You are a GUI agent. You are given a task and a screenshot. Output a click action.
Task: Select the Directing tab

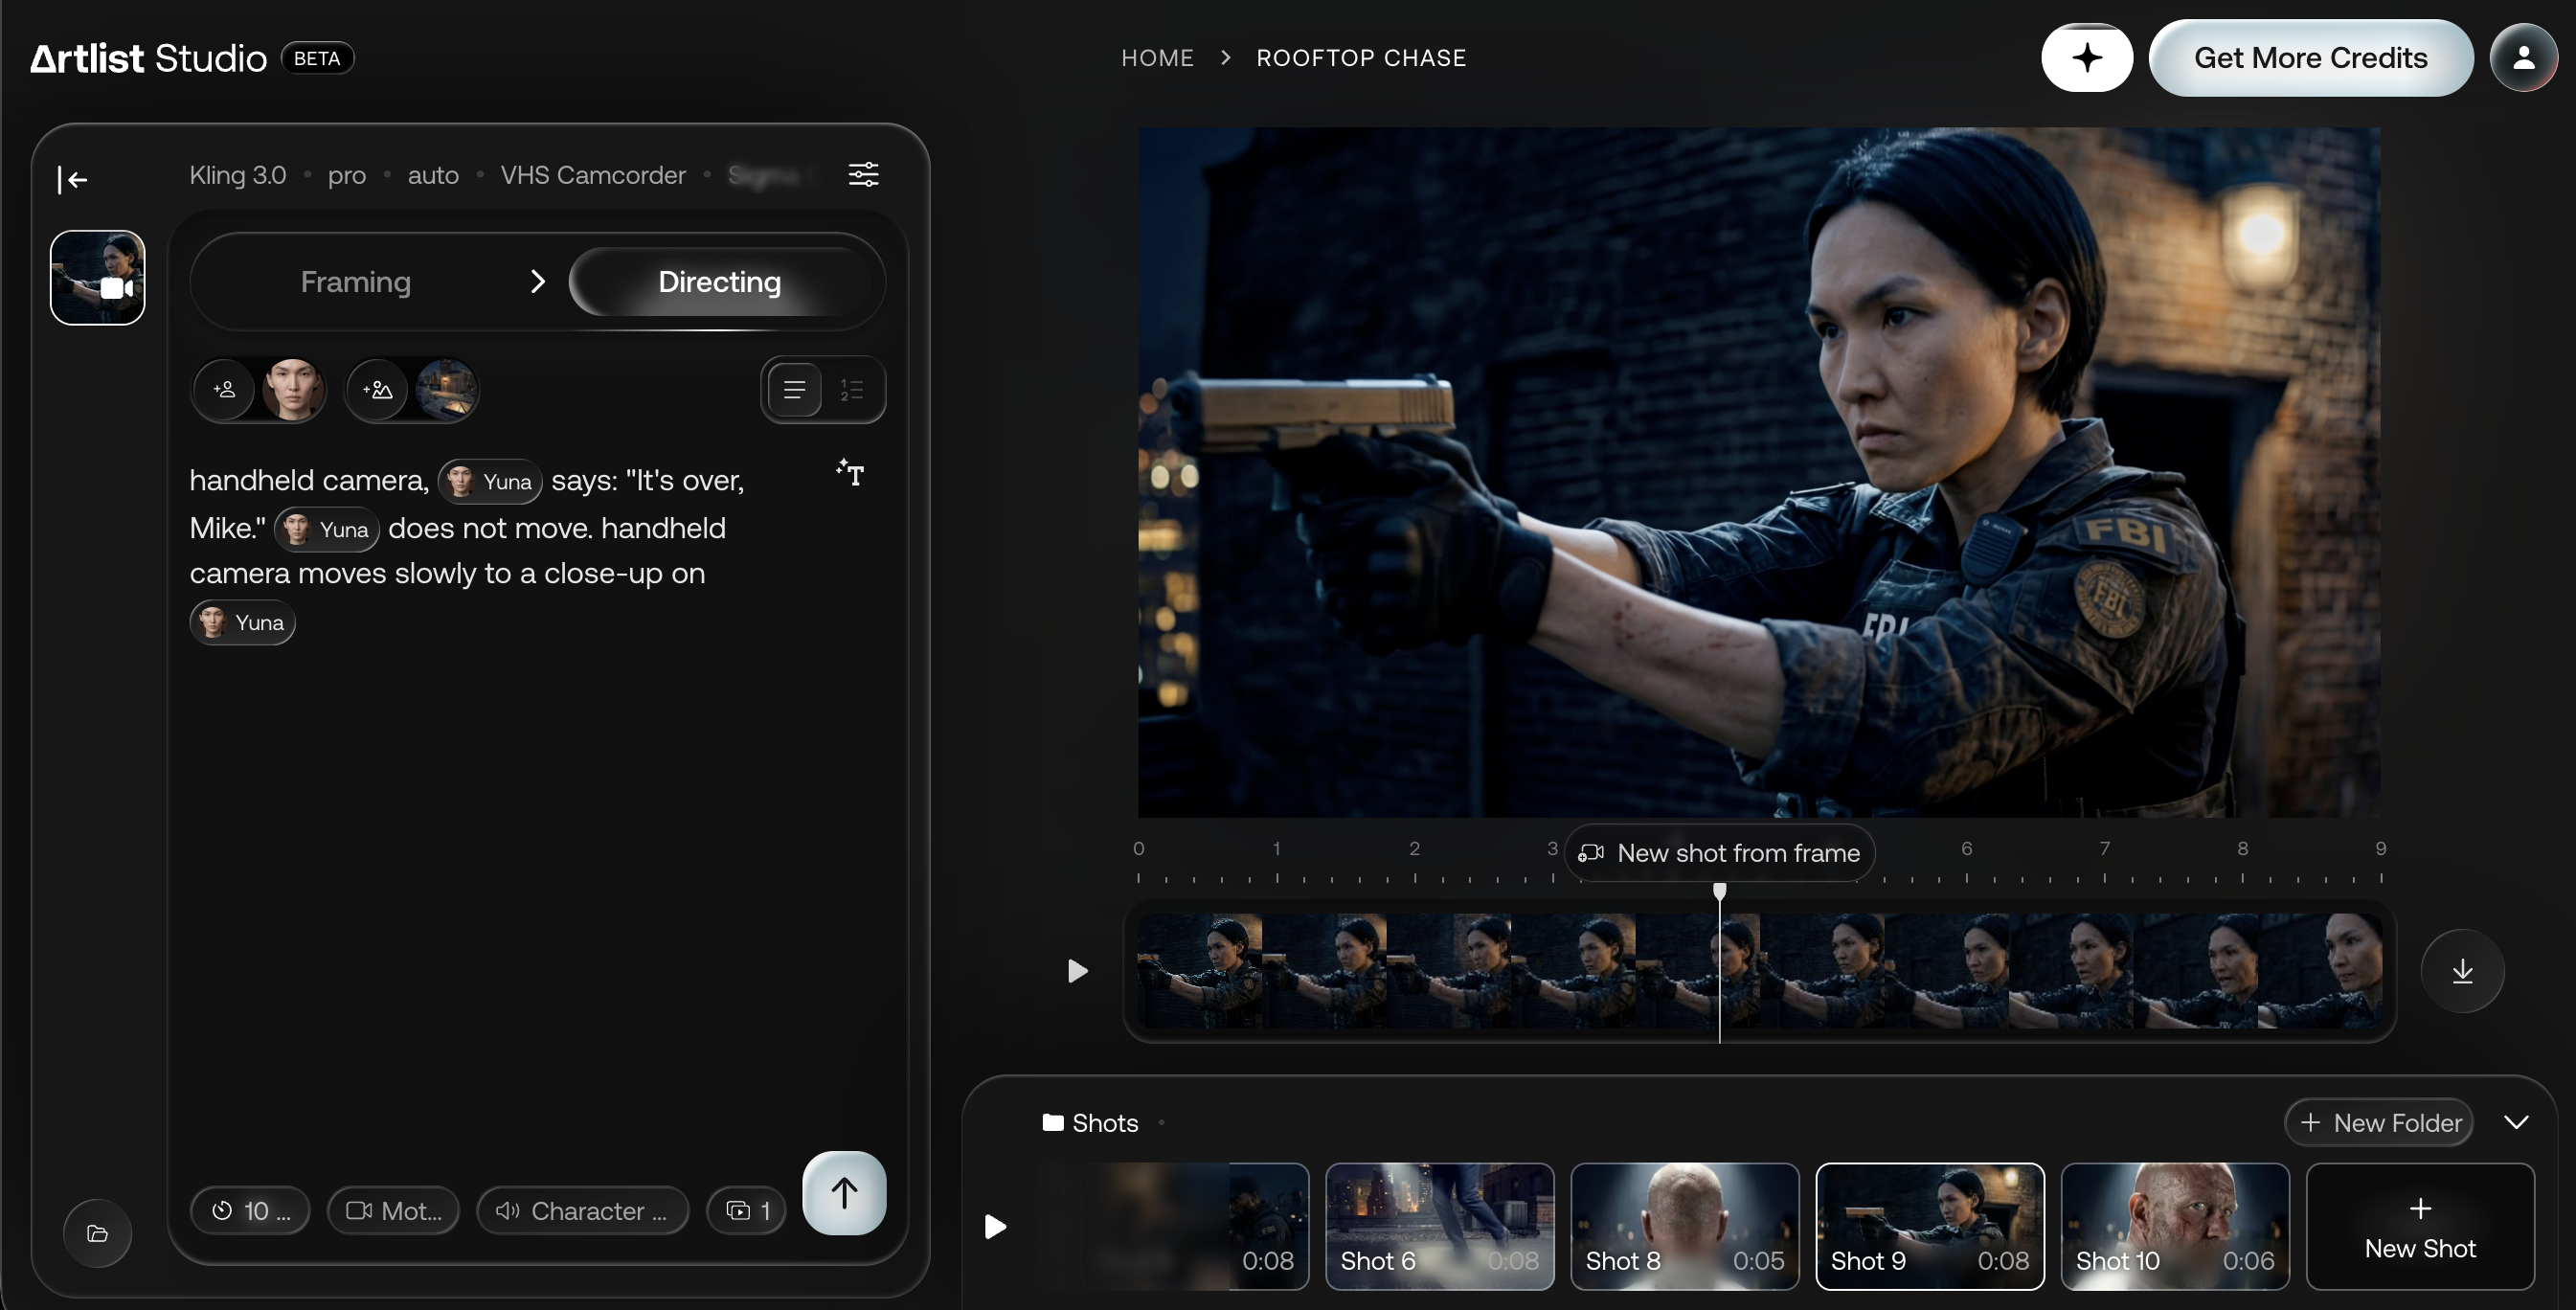point(720,282)
